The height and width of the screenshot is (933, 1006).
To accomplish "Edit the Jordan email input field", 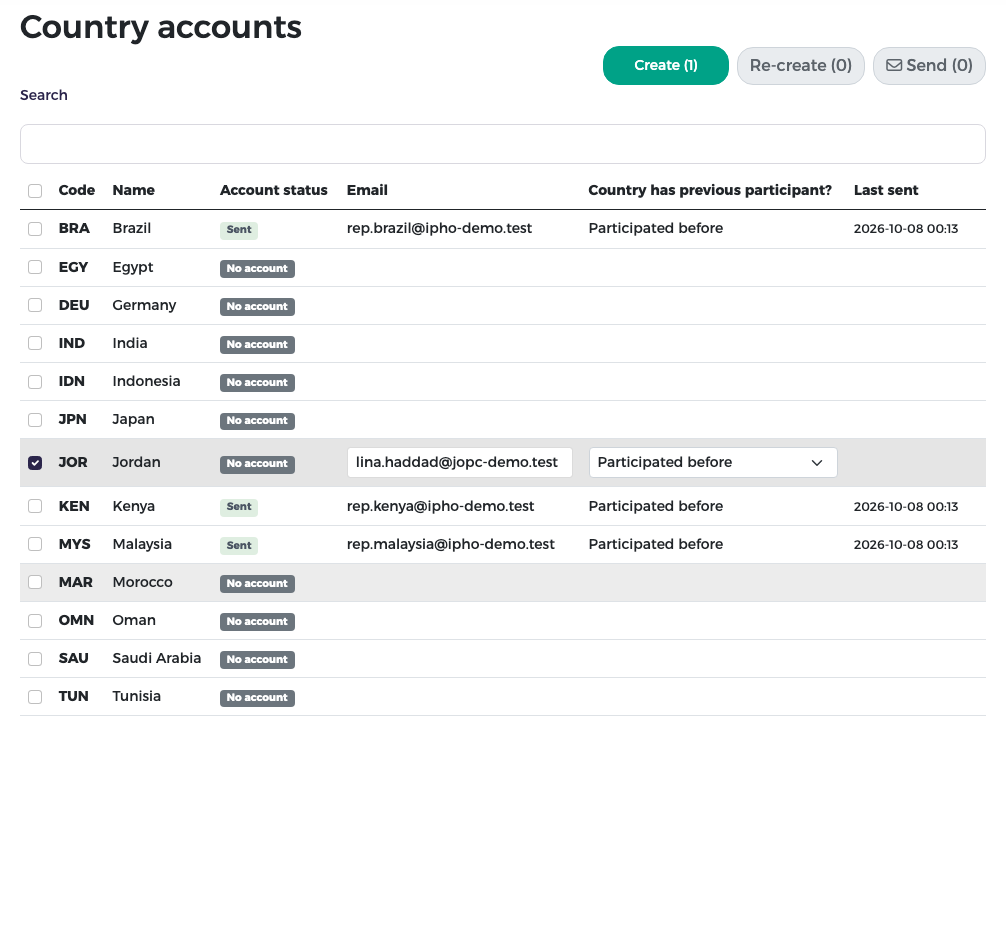I will [459, 463].
